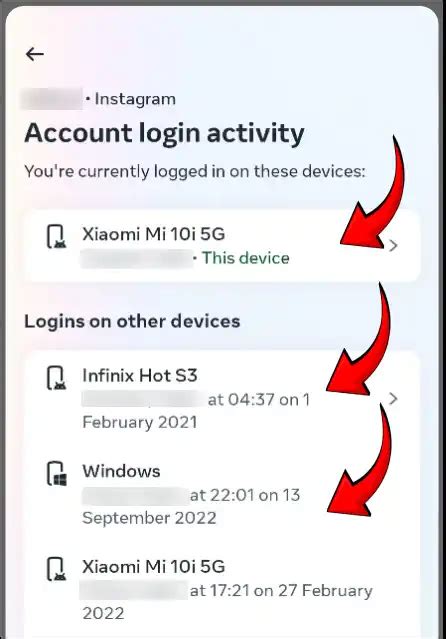Click the green "This device" label
Image resolution: width=446 pixels, height=639 pixels.
pyautogui.click(x=246, y=258)
